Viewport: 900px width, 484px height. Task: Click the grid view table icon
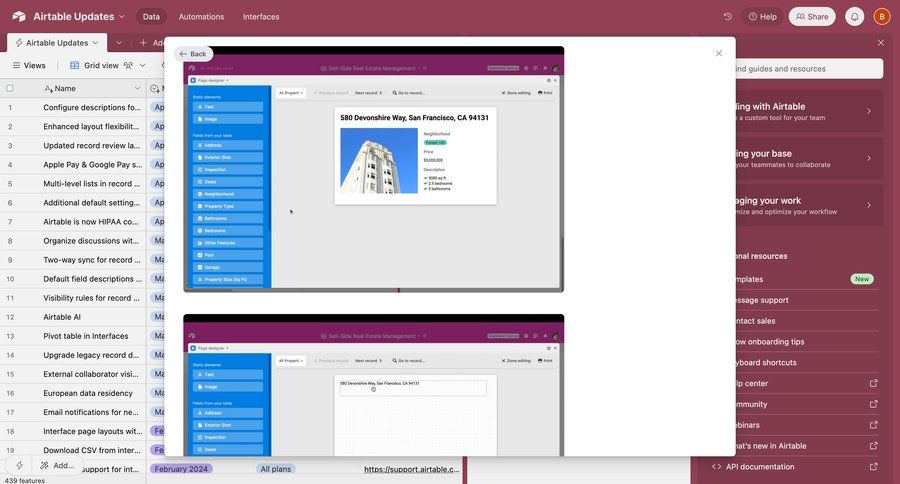(x=75, y=65)
